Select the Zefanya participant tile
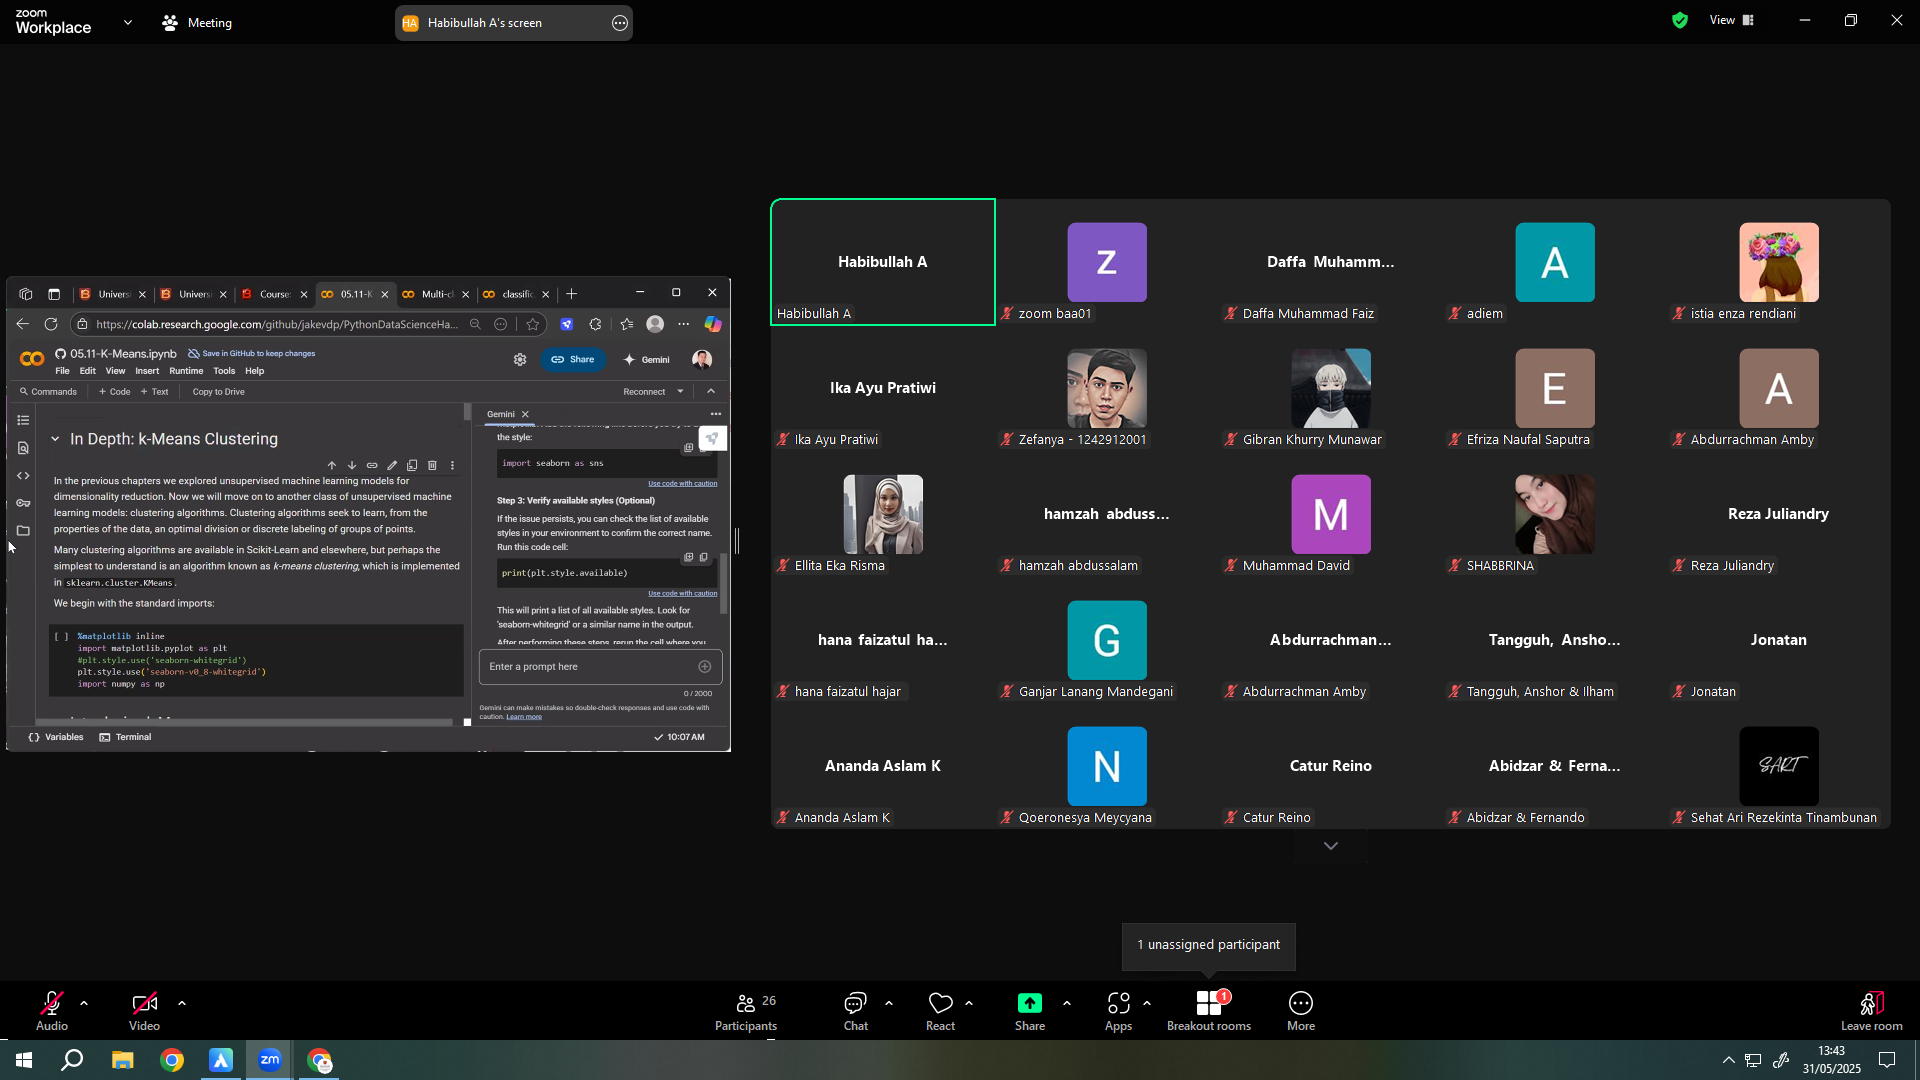The image size is (1920, 1080). click(1107, 388)
